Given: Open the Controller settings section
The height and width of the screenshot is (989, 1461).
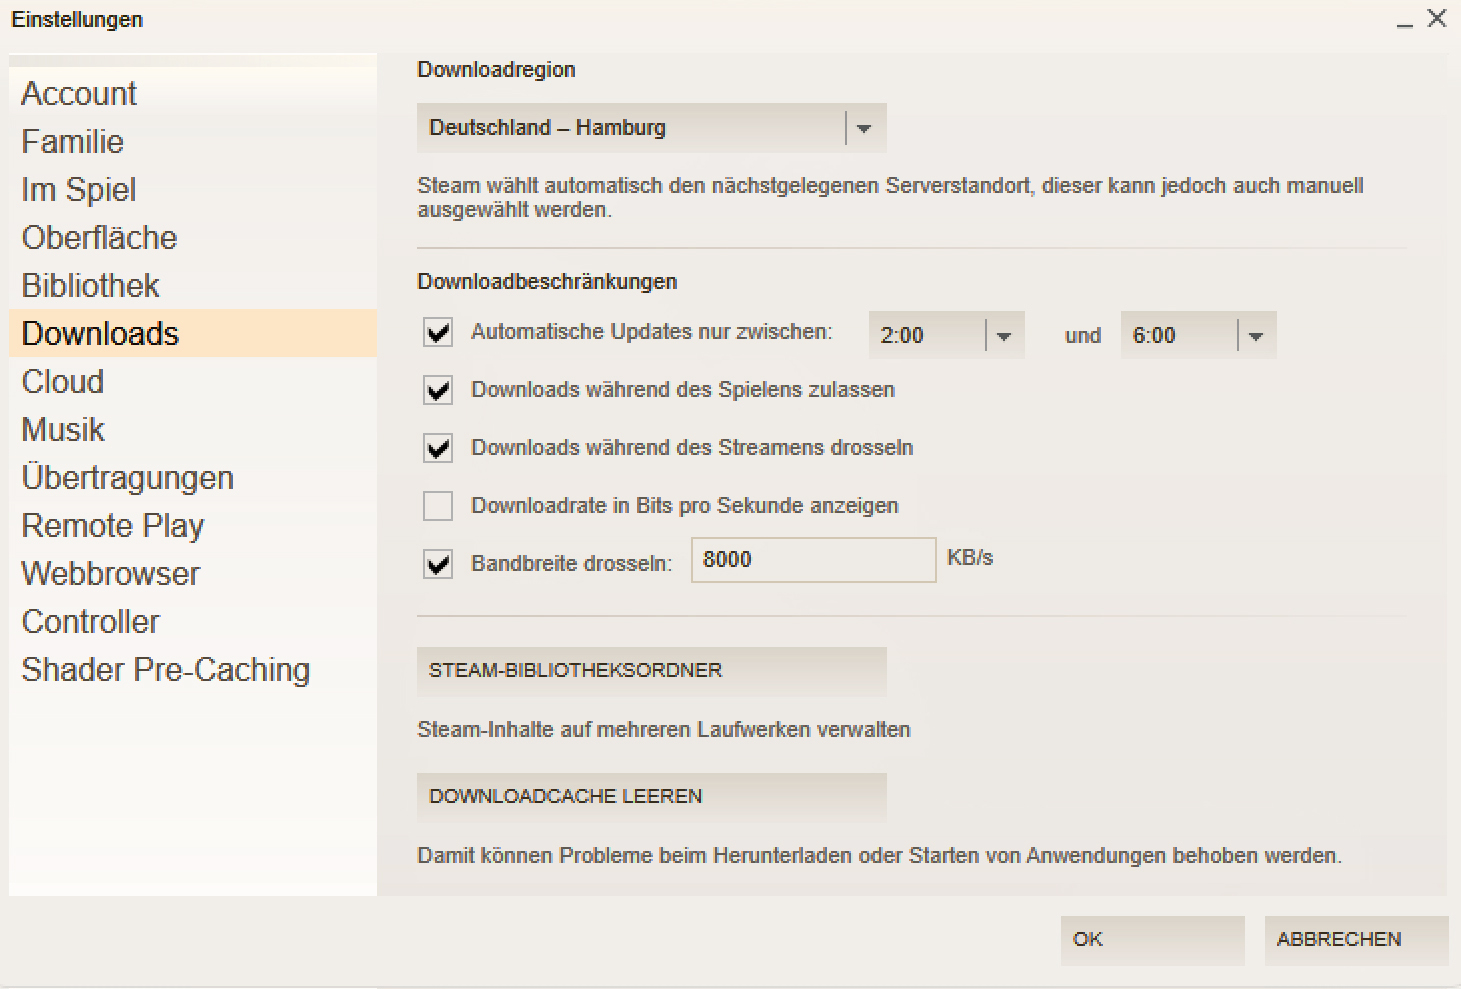Looking at the screenshot, I should [x=91, y=622].
